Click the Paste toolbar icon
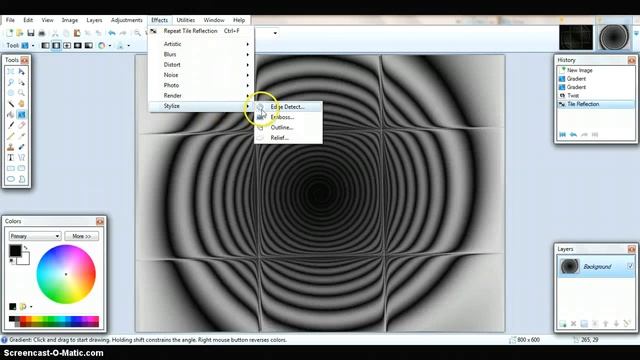Screen dimensions: 640x360 tap(76, 33)
